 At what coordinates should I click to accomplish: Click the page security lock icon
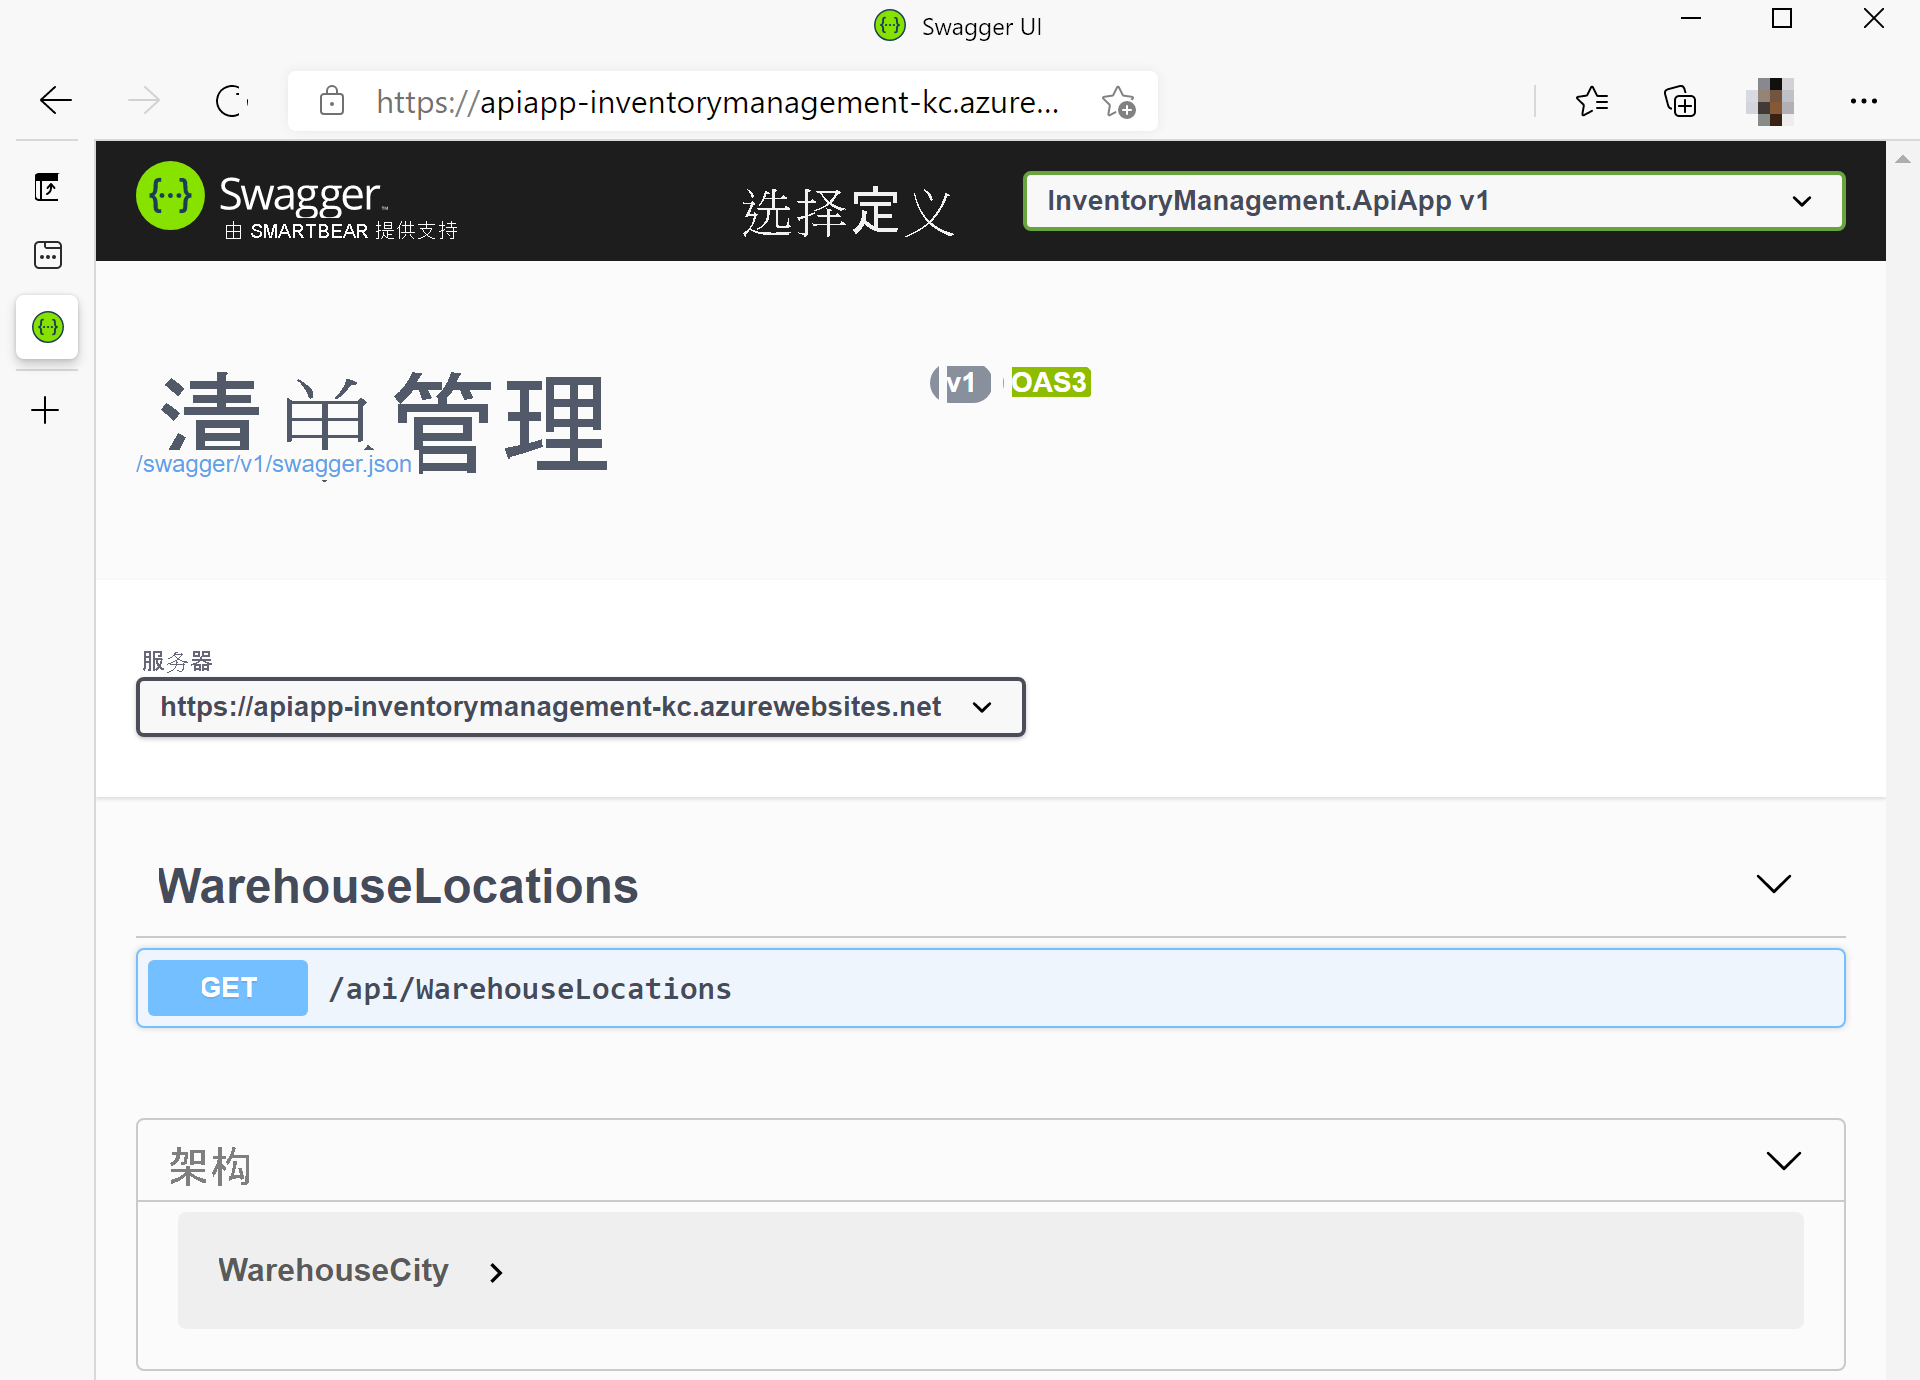tap(331, 101)
